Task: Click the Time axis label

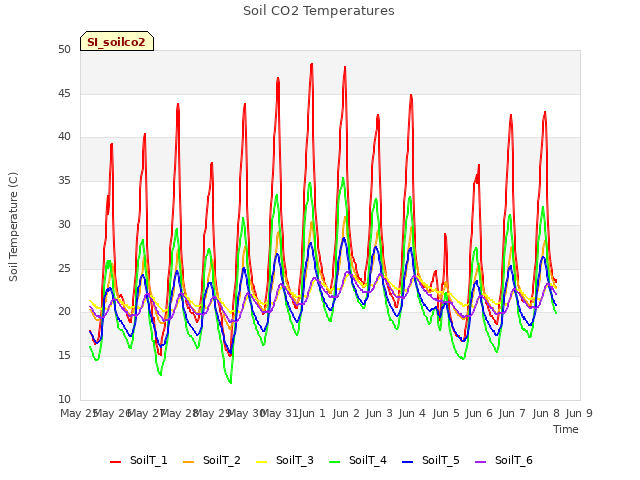Action: coord(566,429)
